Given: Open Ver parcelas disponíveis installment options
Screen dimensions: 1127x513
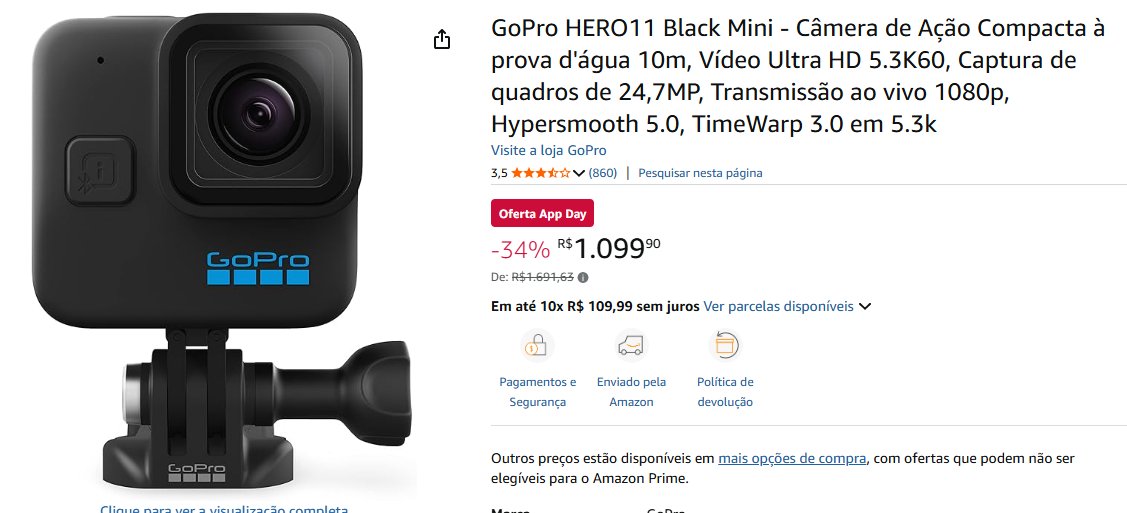Looking at the screenshot, I should click(778, 307).
